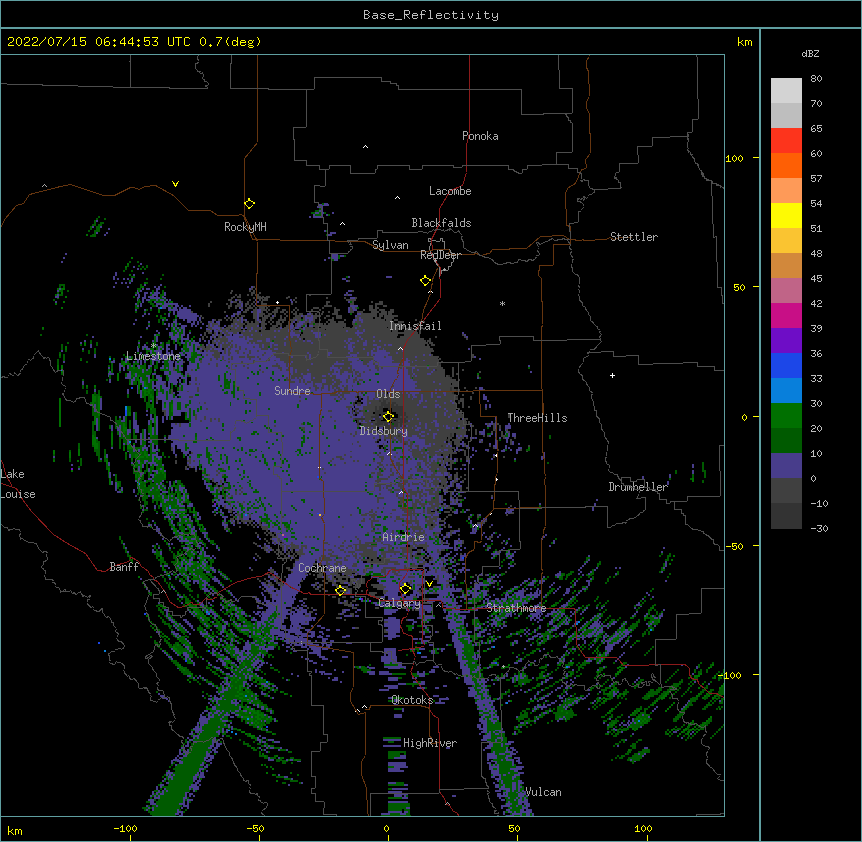The height and width of the screenshot is (842, 862).
Task: Click the 42 dBZ magenta legend swatch
Action: click(786, 315)
